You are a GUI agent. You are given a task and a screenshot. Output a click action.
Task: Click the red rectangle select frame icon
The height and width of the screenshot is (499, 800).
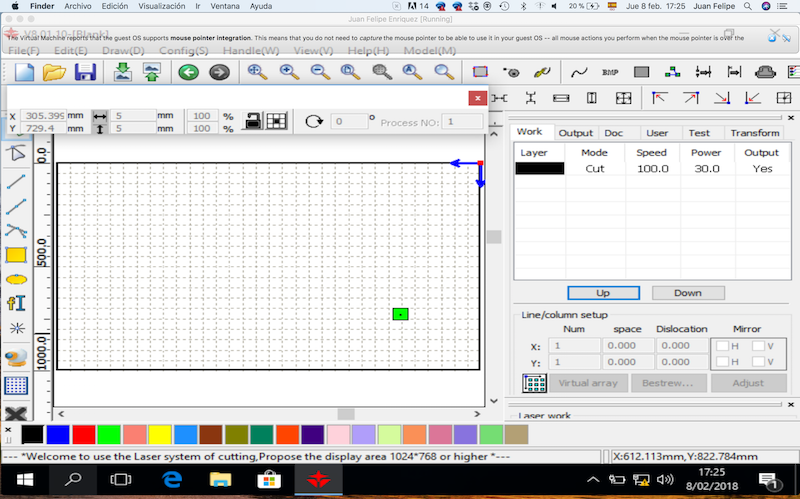point(480,72)
